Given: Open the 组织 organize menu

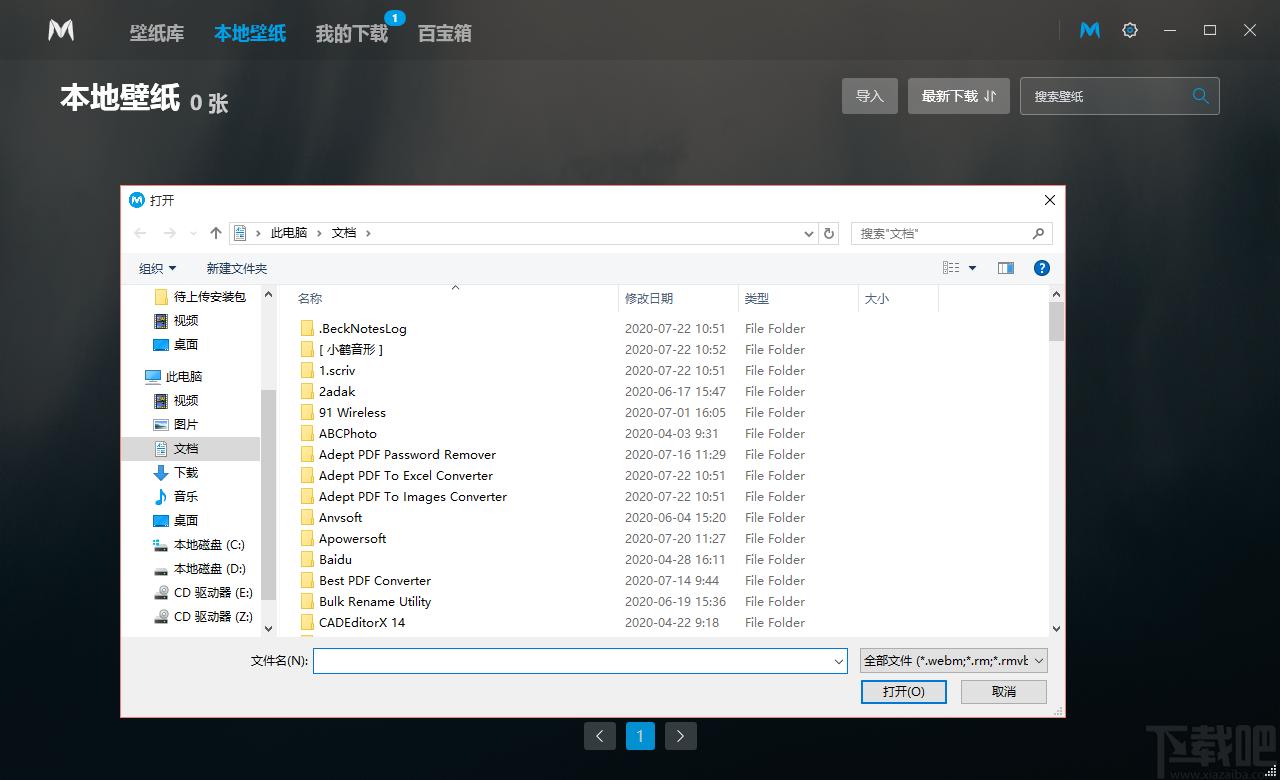Looking at the screenshot, I should pyautogui.click(x=157, y=269).
